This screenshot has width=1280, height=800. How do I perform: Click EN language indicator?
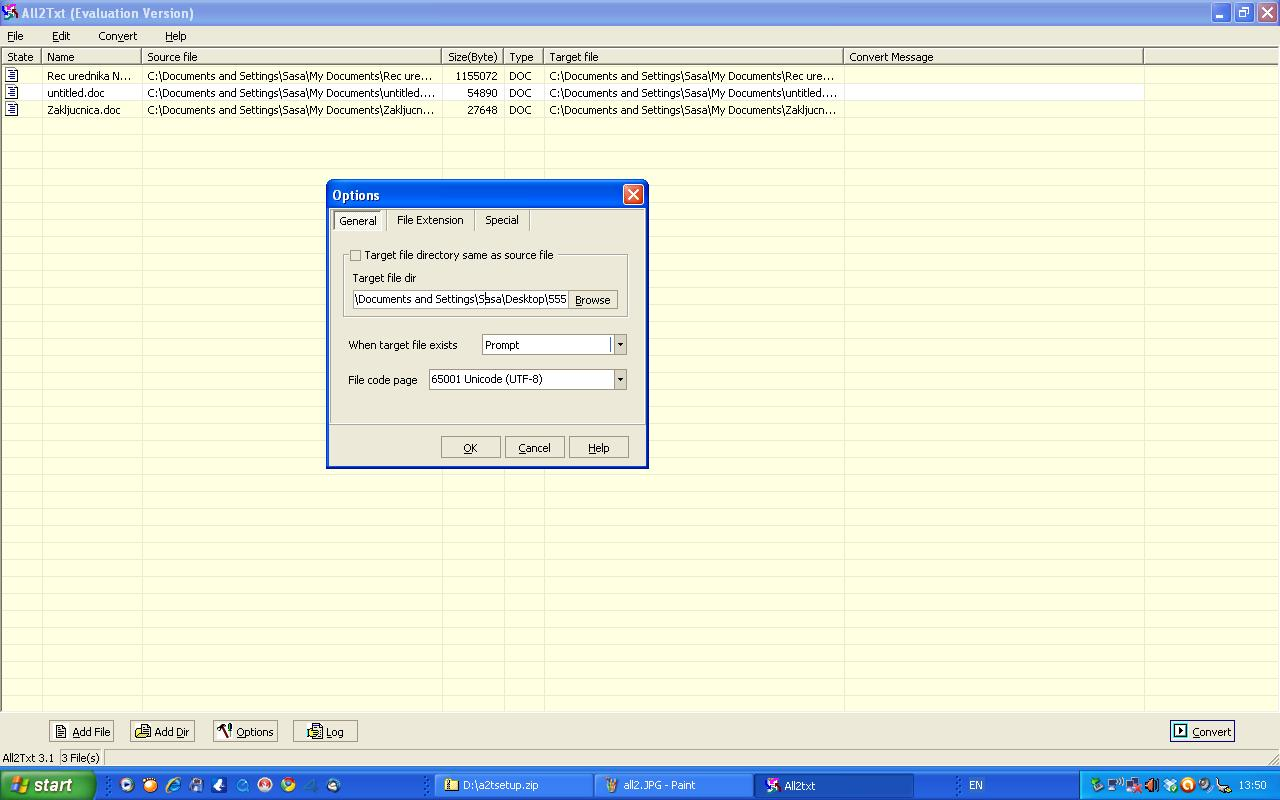click(975, 785)
